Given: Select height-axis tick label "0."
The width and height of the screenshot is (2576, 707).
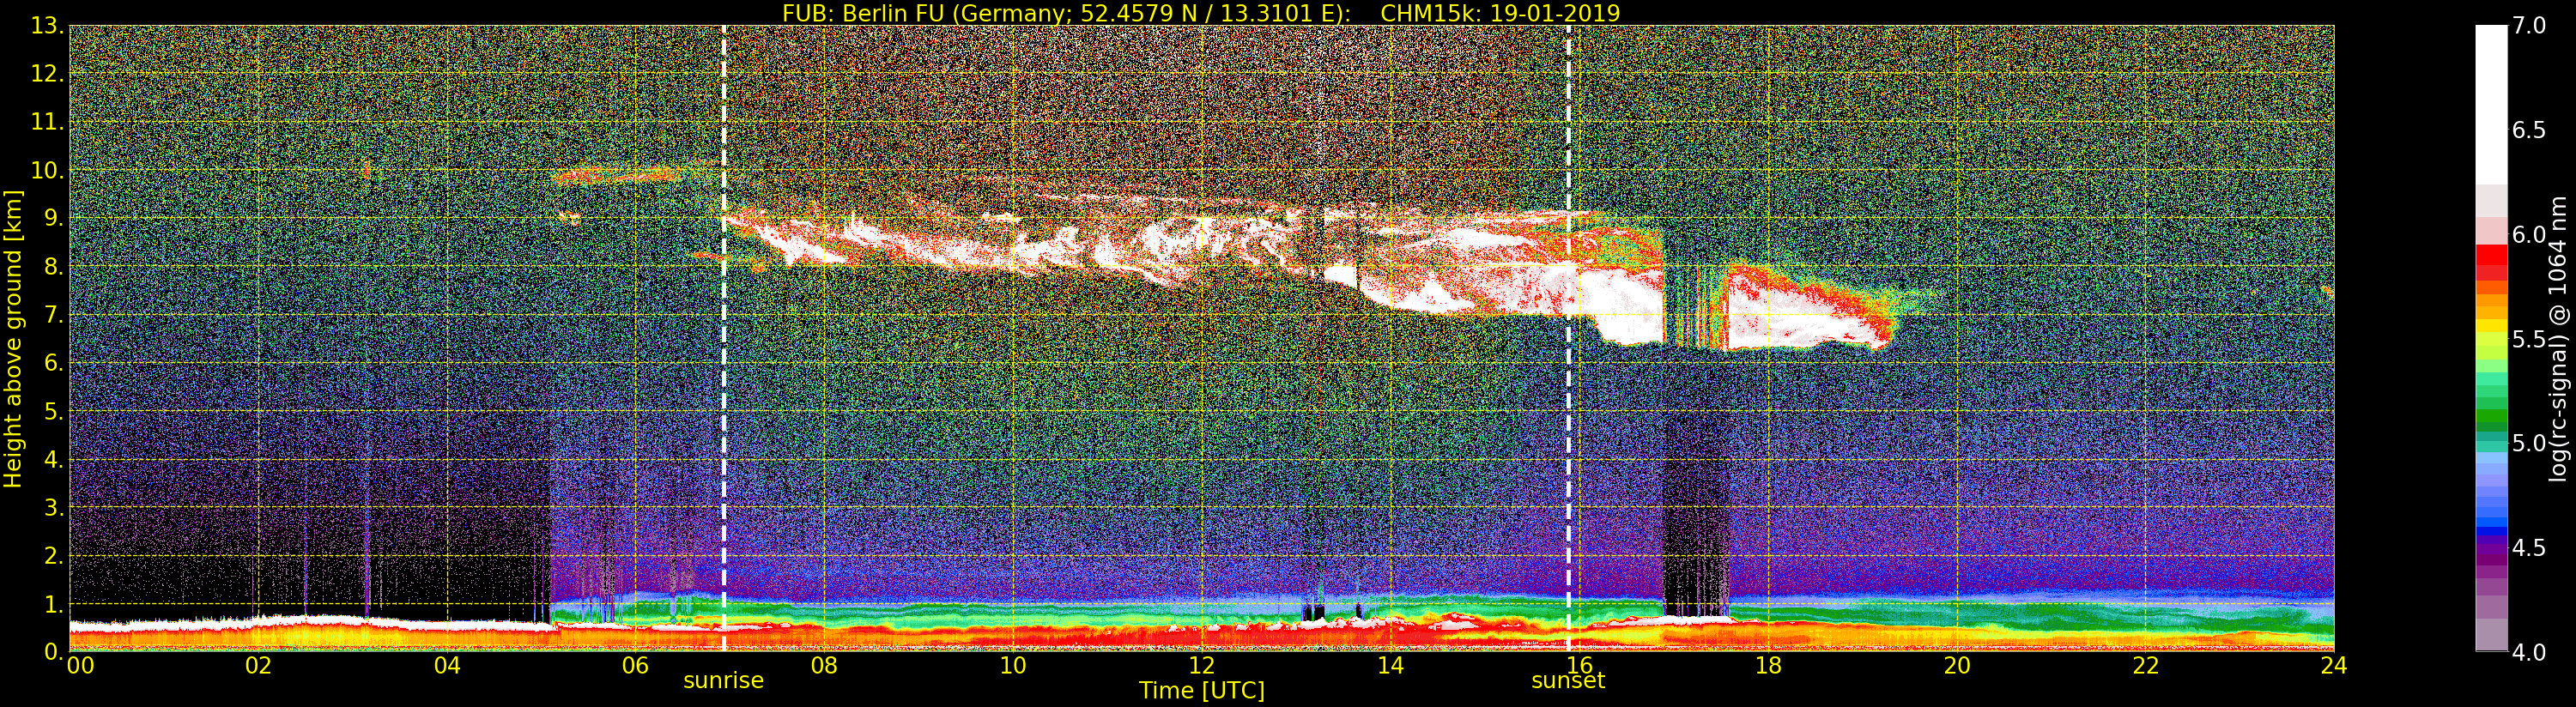Looking at the screenshot, I should tap(54, 651).
